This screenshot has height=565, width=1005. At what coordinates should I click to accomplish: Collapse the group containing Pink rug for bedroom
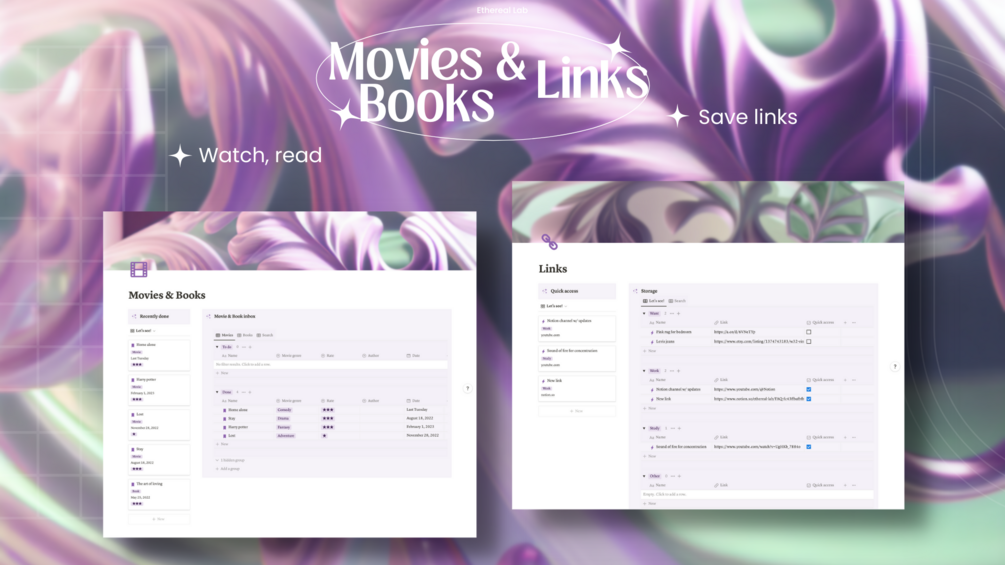pyautogui.click(x=644, y=314)
